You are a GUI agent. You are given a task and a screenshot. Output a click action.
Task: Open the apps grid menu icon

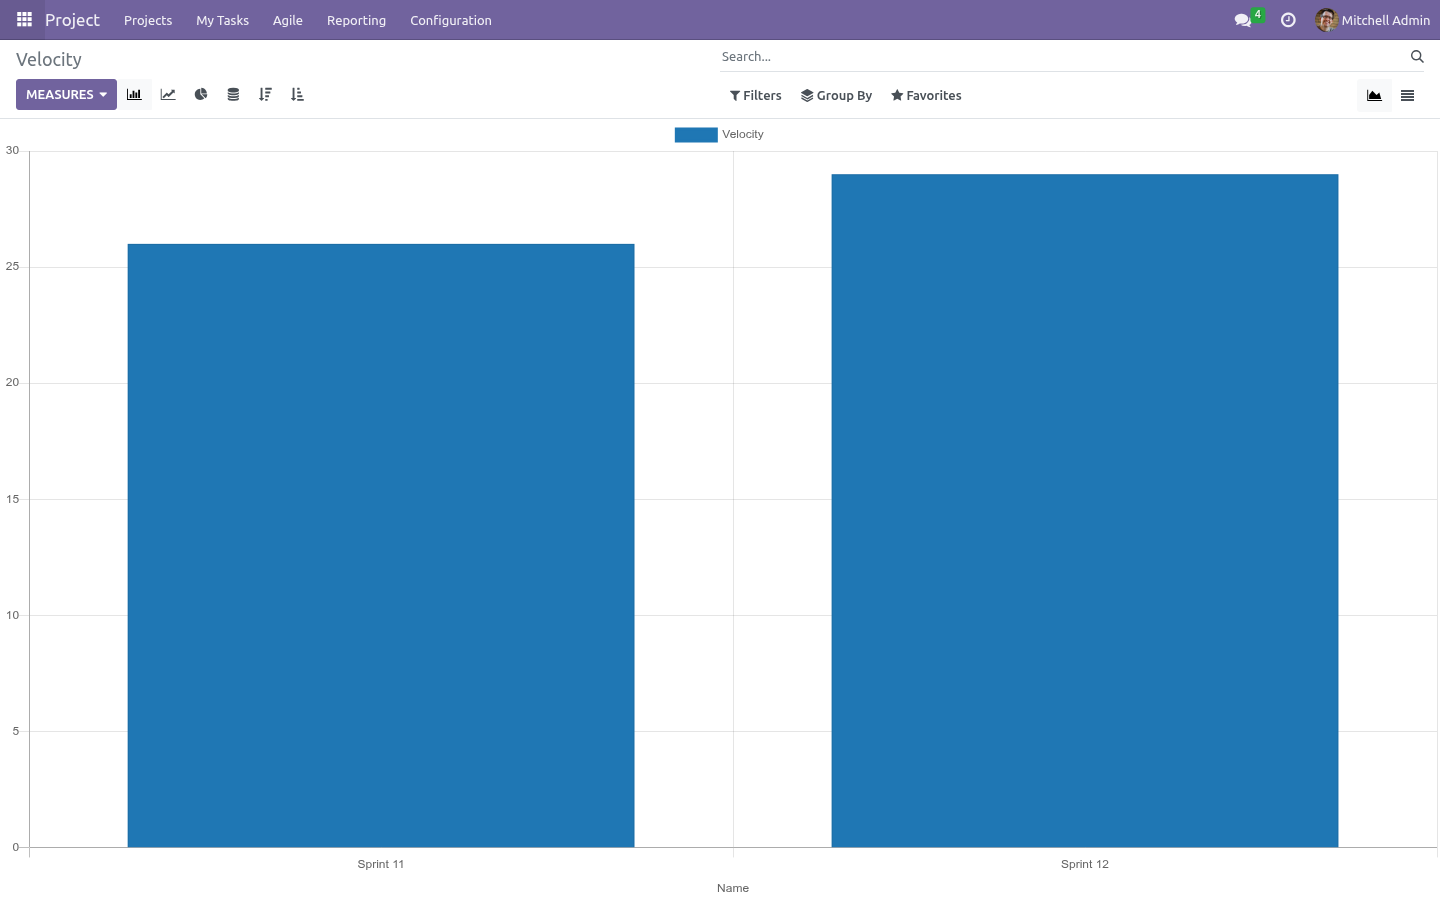click(24, 20)
